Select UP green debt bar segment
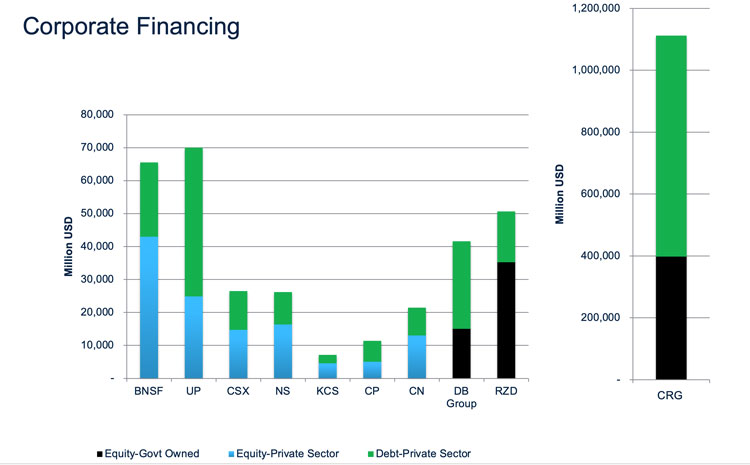 tap(193, 222)
